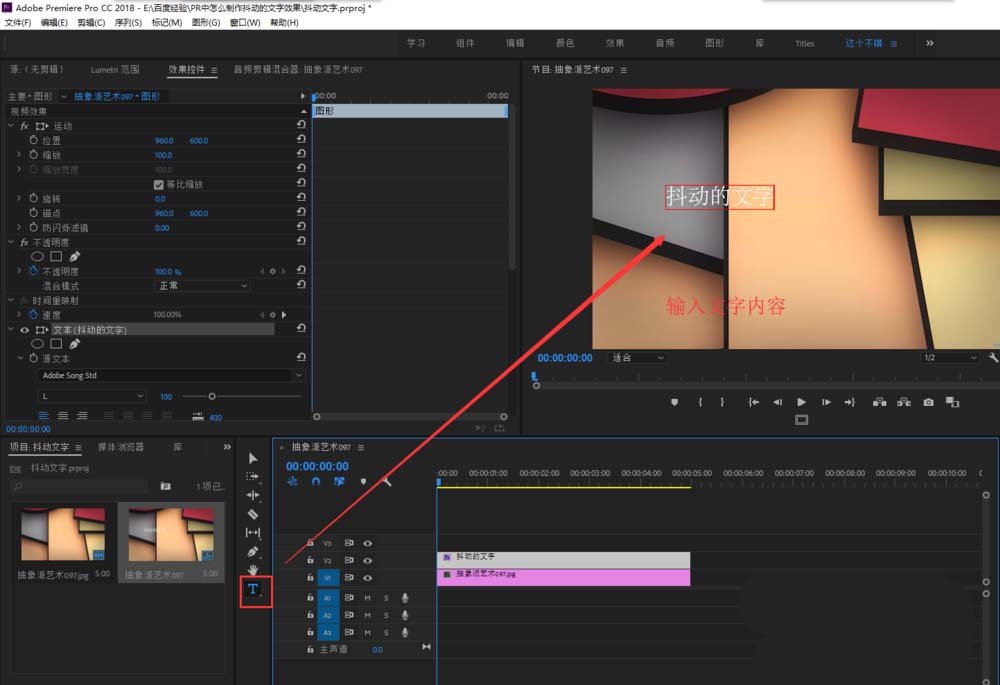Select the Selection tool
This screenshot has width=1000, height=685.
tap(253, 457)
